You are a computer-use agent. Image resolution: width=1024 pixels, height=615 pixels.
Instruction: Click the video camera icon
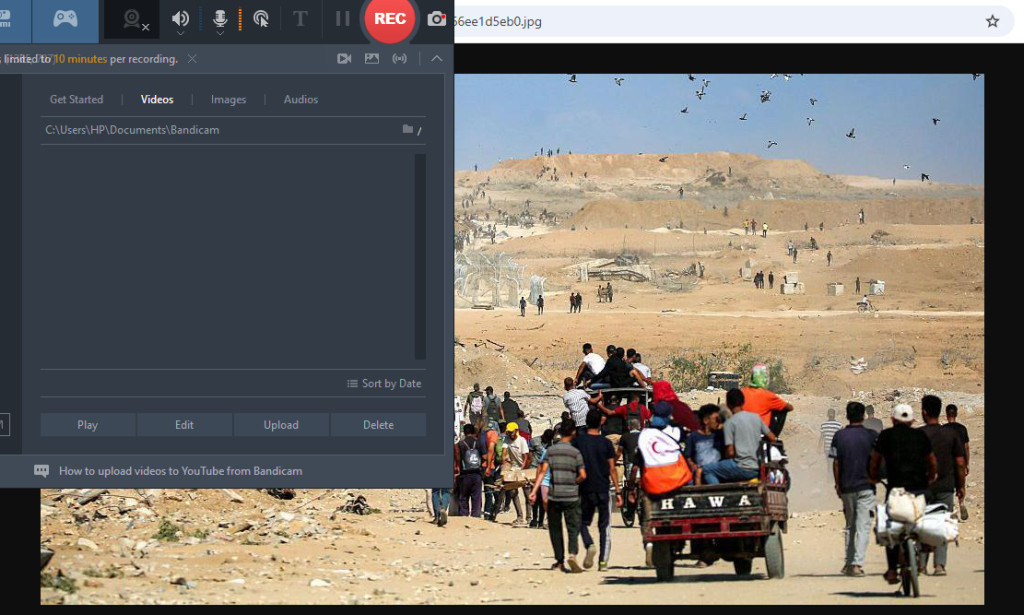[344, 59]
